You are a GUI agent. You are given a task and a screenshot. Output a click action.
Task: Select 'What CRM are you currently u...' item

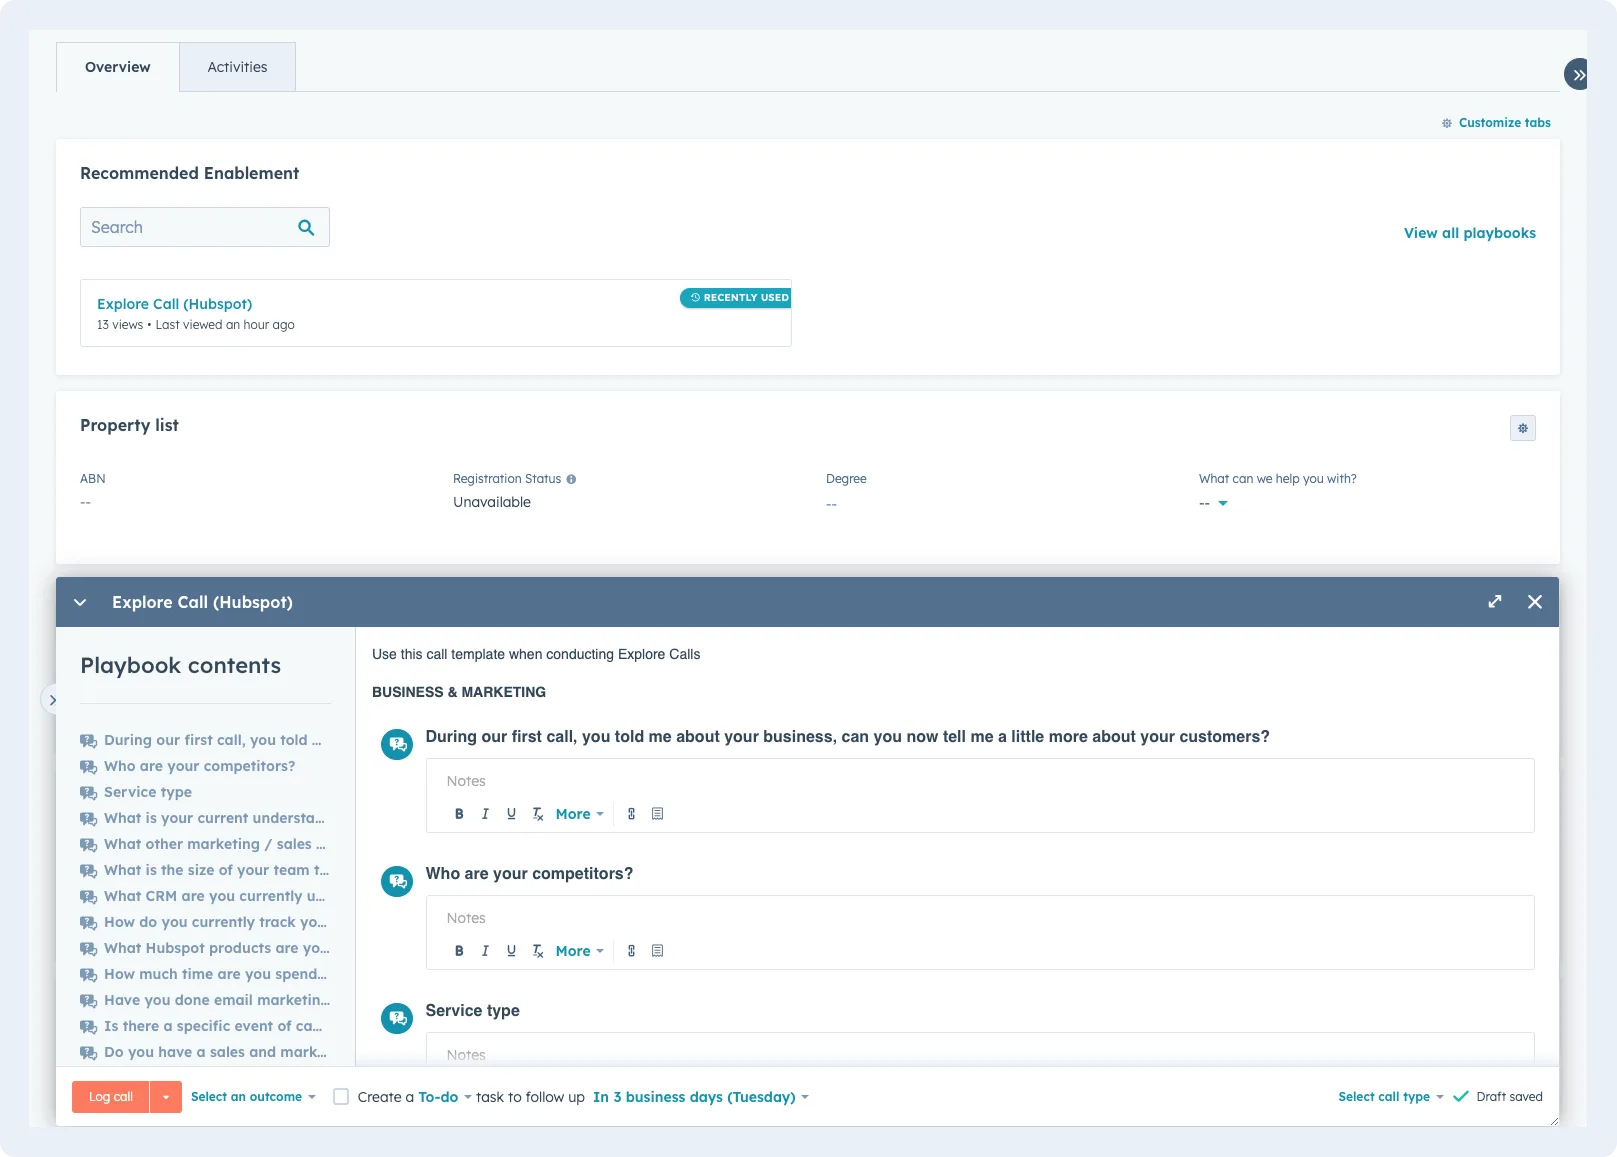tap(203, 896)
